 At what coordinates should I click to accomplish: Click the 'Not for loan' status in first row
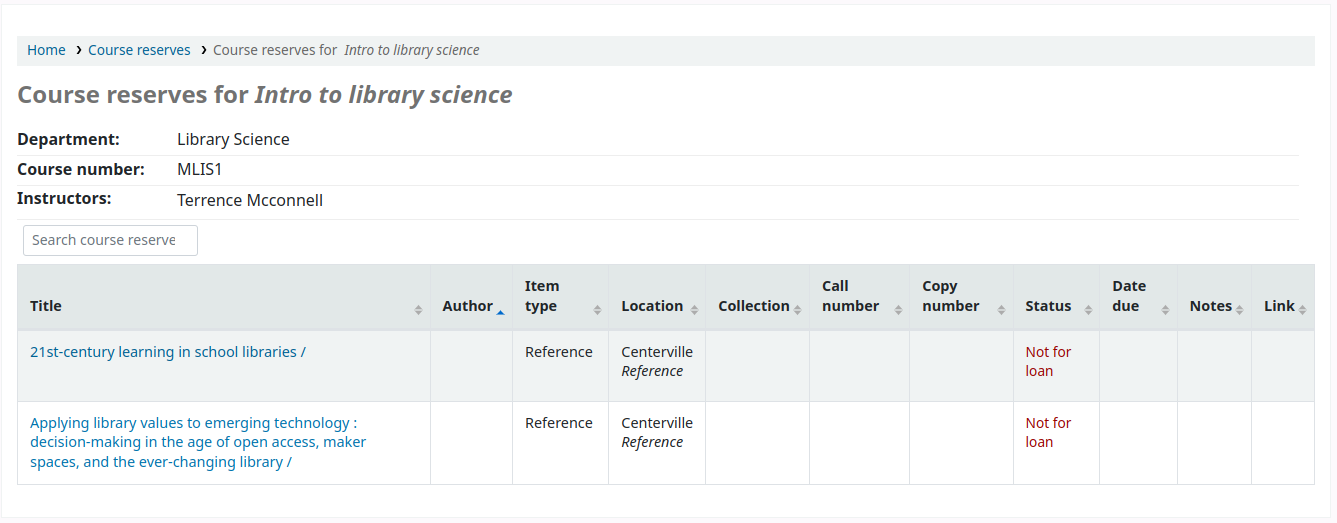[1047, 361]
